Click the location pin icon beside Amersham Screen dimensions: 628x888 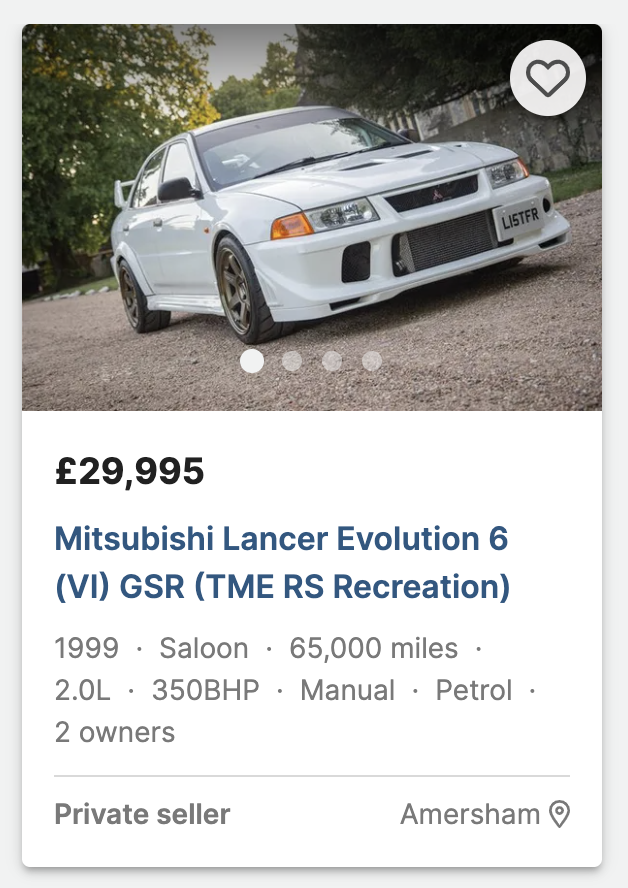pyautogui.click(x=560, y=814)
